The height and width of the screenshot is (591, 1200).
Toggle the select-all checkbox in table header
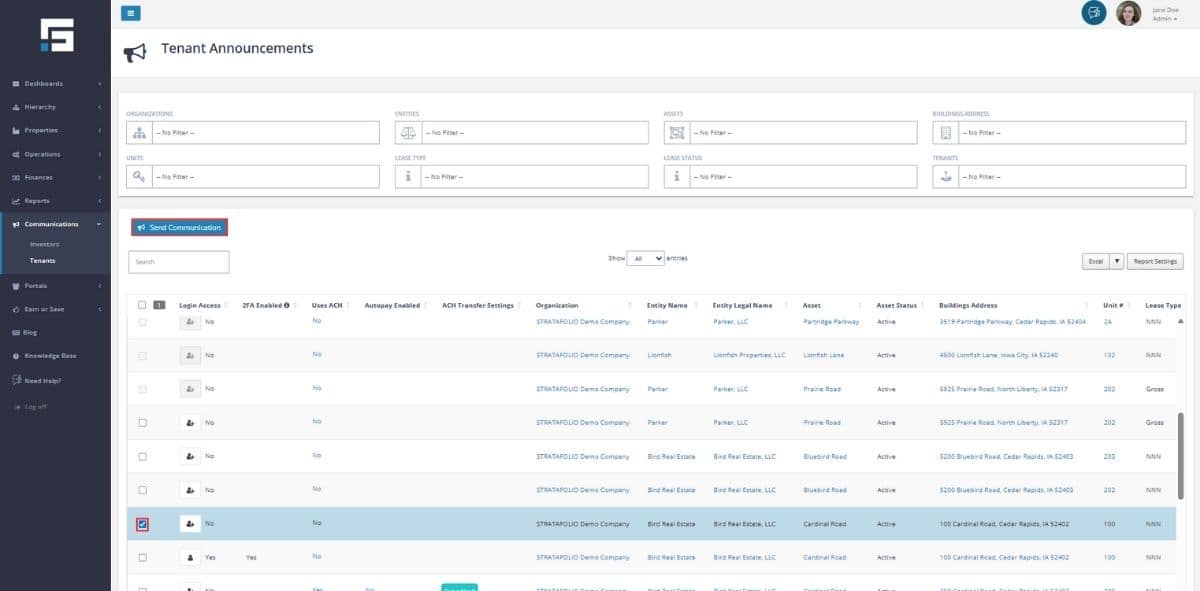coord(142,305)
